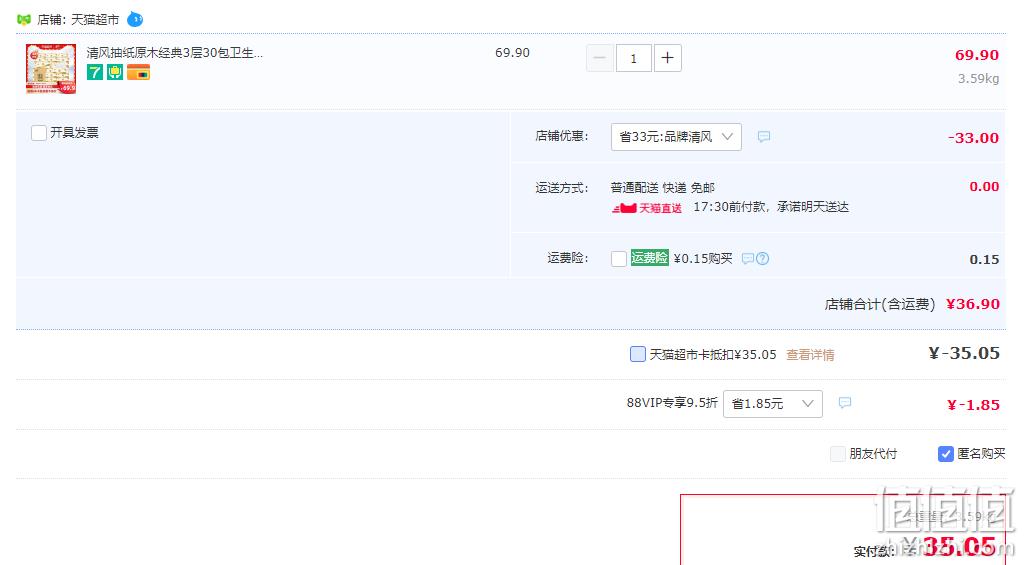Image resolution: width=1024 pixels, height=565 pixels.
Task: Enable the 运费险 shipping insurance checkbox
Action: 618,259
